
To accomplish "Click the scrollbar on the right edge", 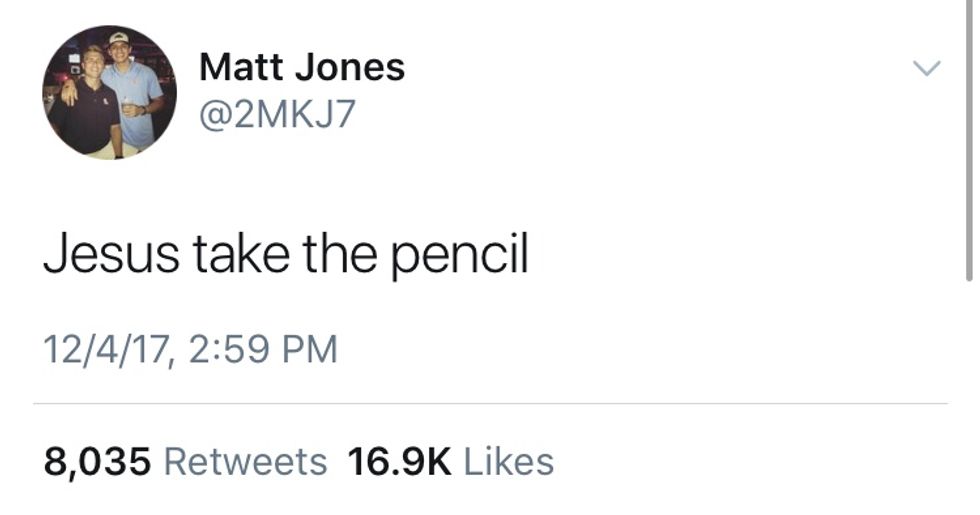I will (969, 140).
